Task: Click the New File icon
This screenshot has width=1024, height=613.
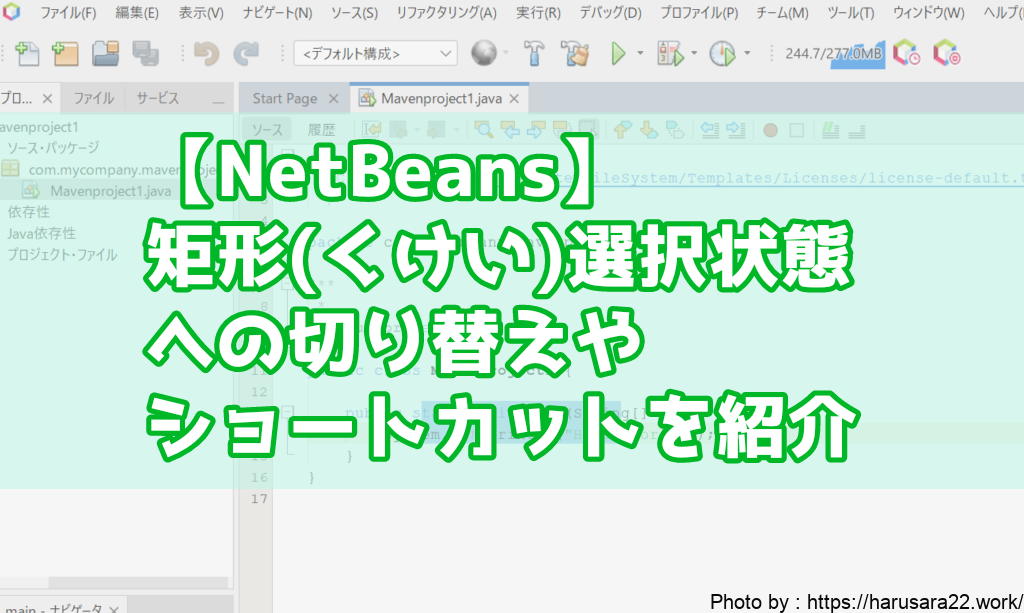Action: pyautogui.click(x=27, y=53)
